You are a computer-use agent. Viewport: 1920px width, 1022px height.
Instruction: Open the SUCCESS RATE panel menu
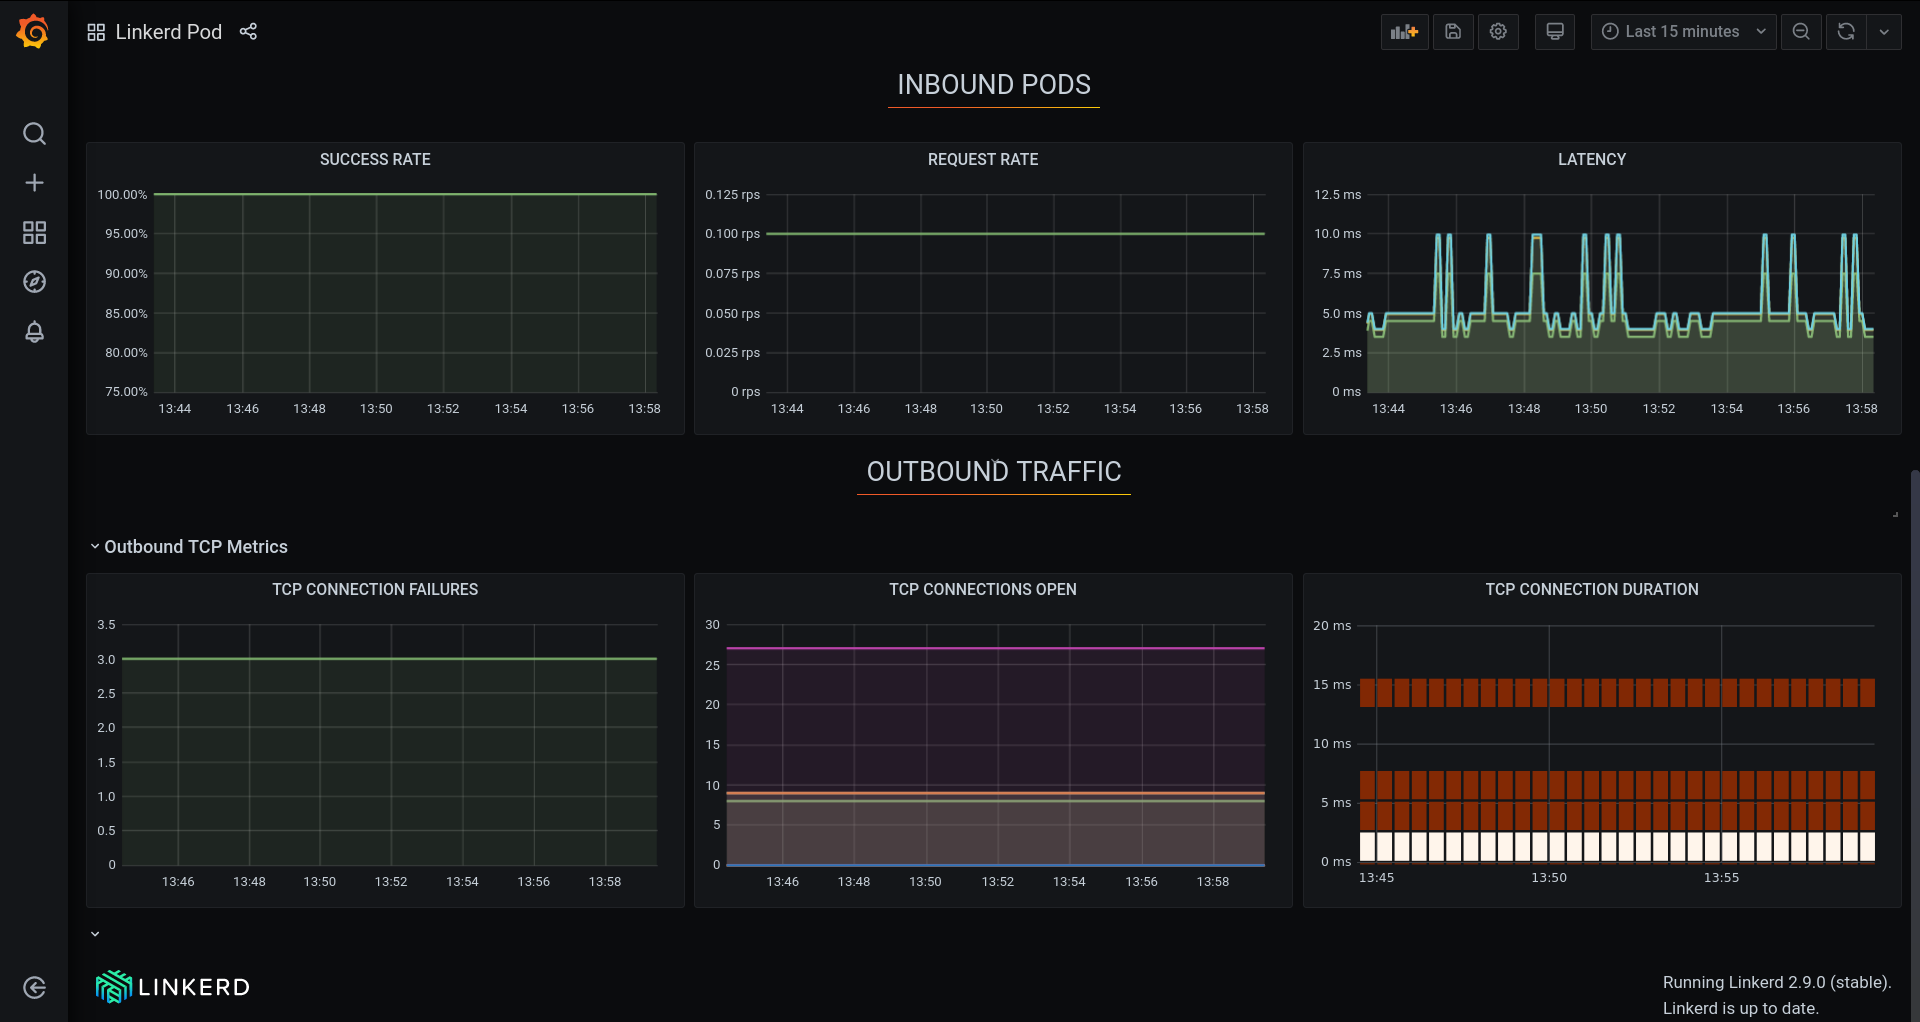[374, 159]
